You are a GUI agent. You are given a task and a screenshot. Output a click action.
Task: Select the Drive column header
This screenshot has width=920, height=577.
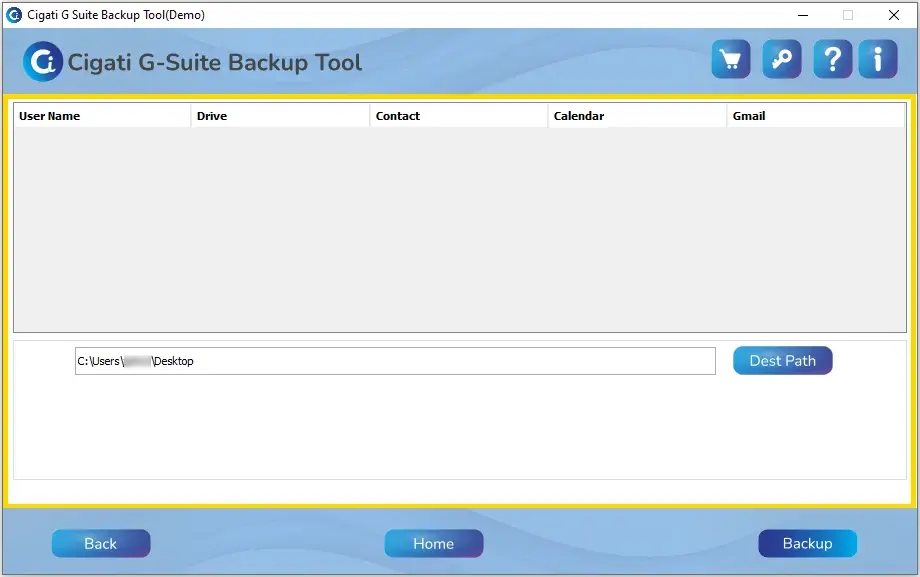[x=280, y=116]
